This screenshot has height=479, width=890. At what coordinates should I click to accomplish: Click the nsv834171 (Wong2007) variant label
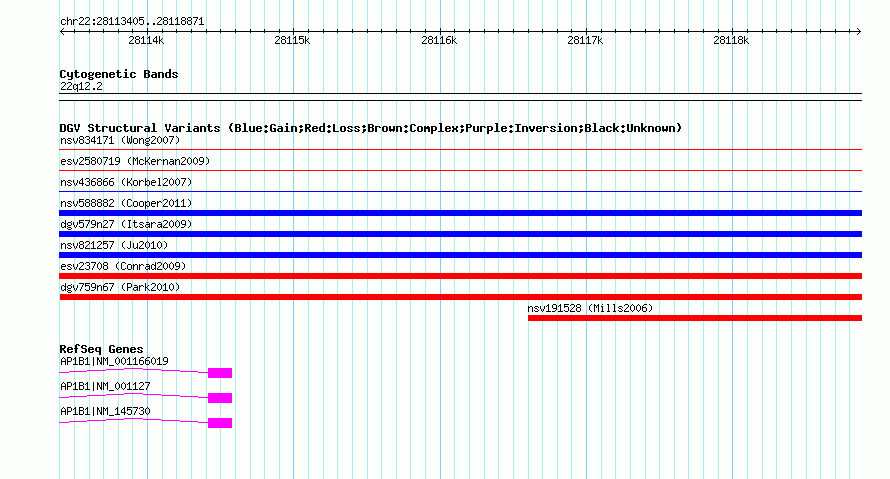coord(120,140)
